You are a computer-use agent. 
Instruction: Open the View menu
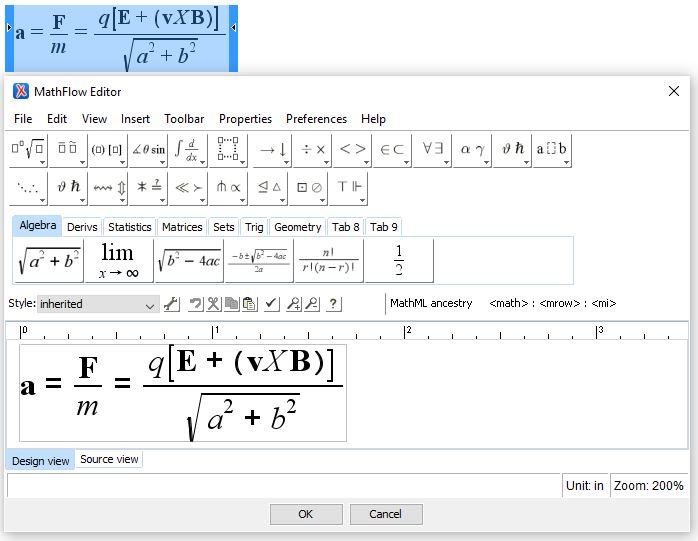[x=94, y=119]
